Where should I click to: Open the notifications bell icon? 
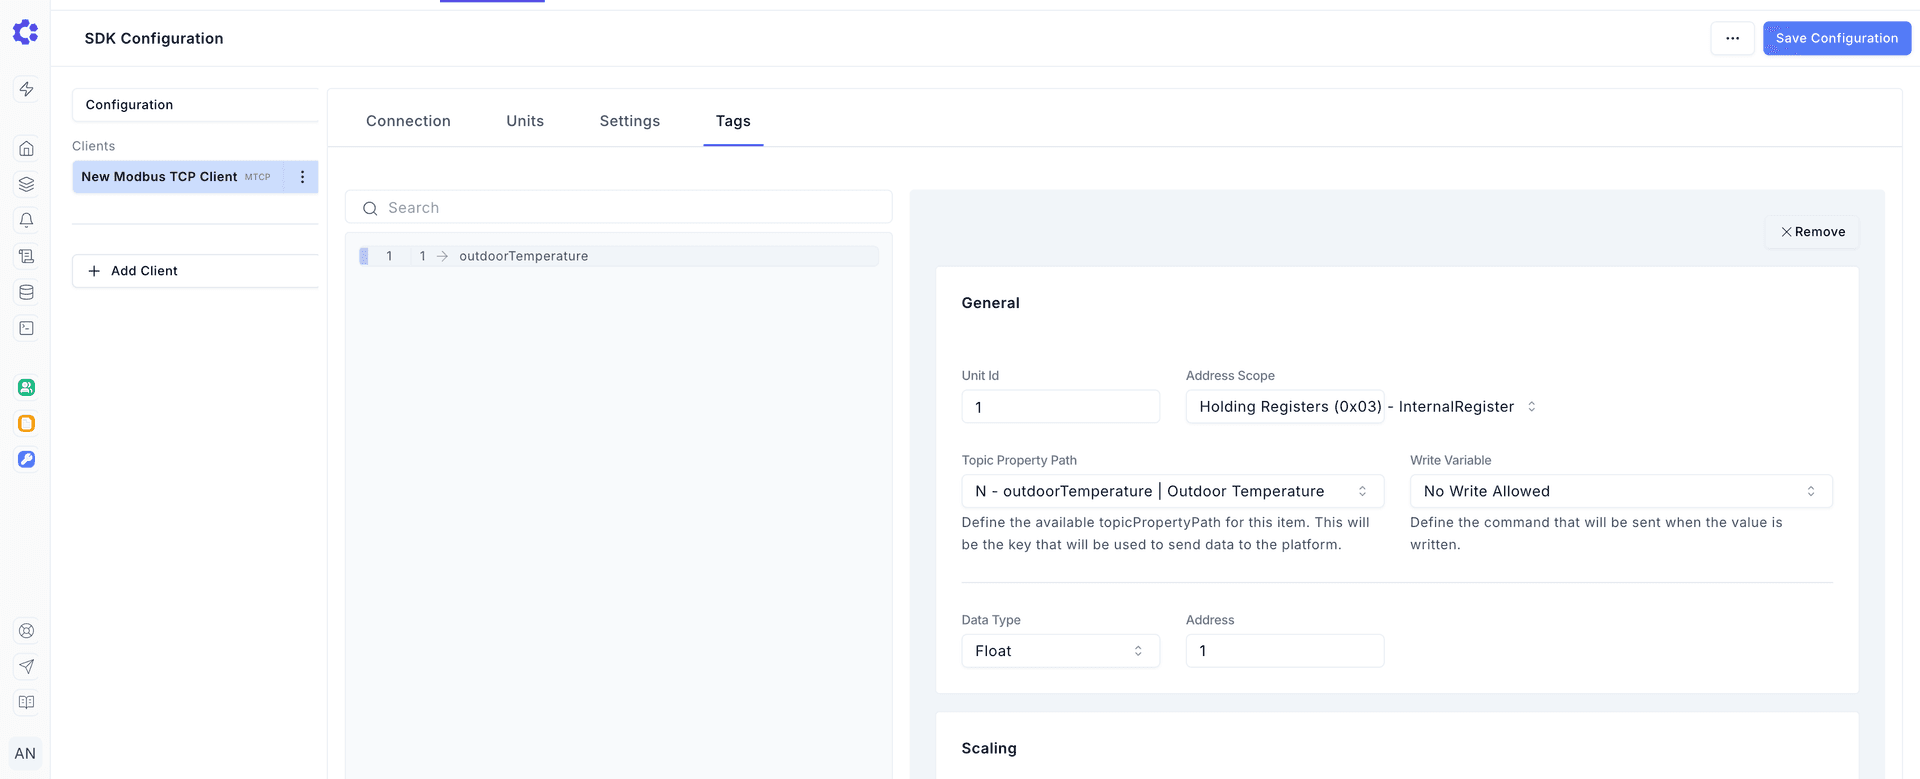27,220
